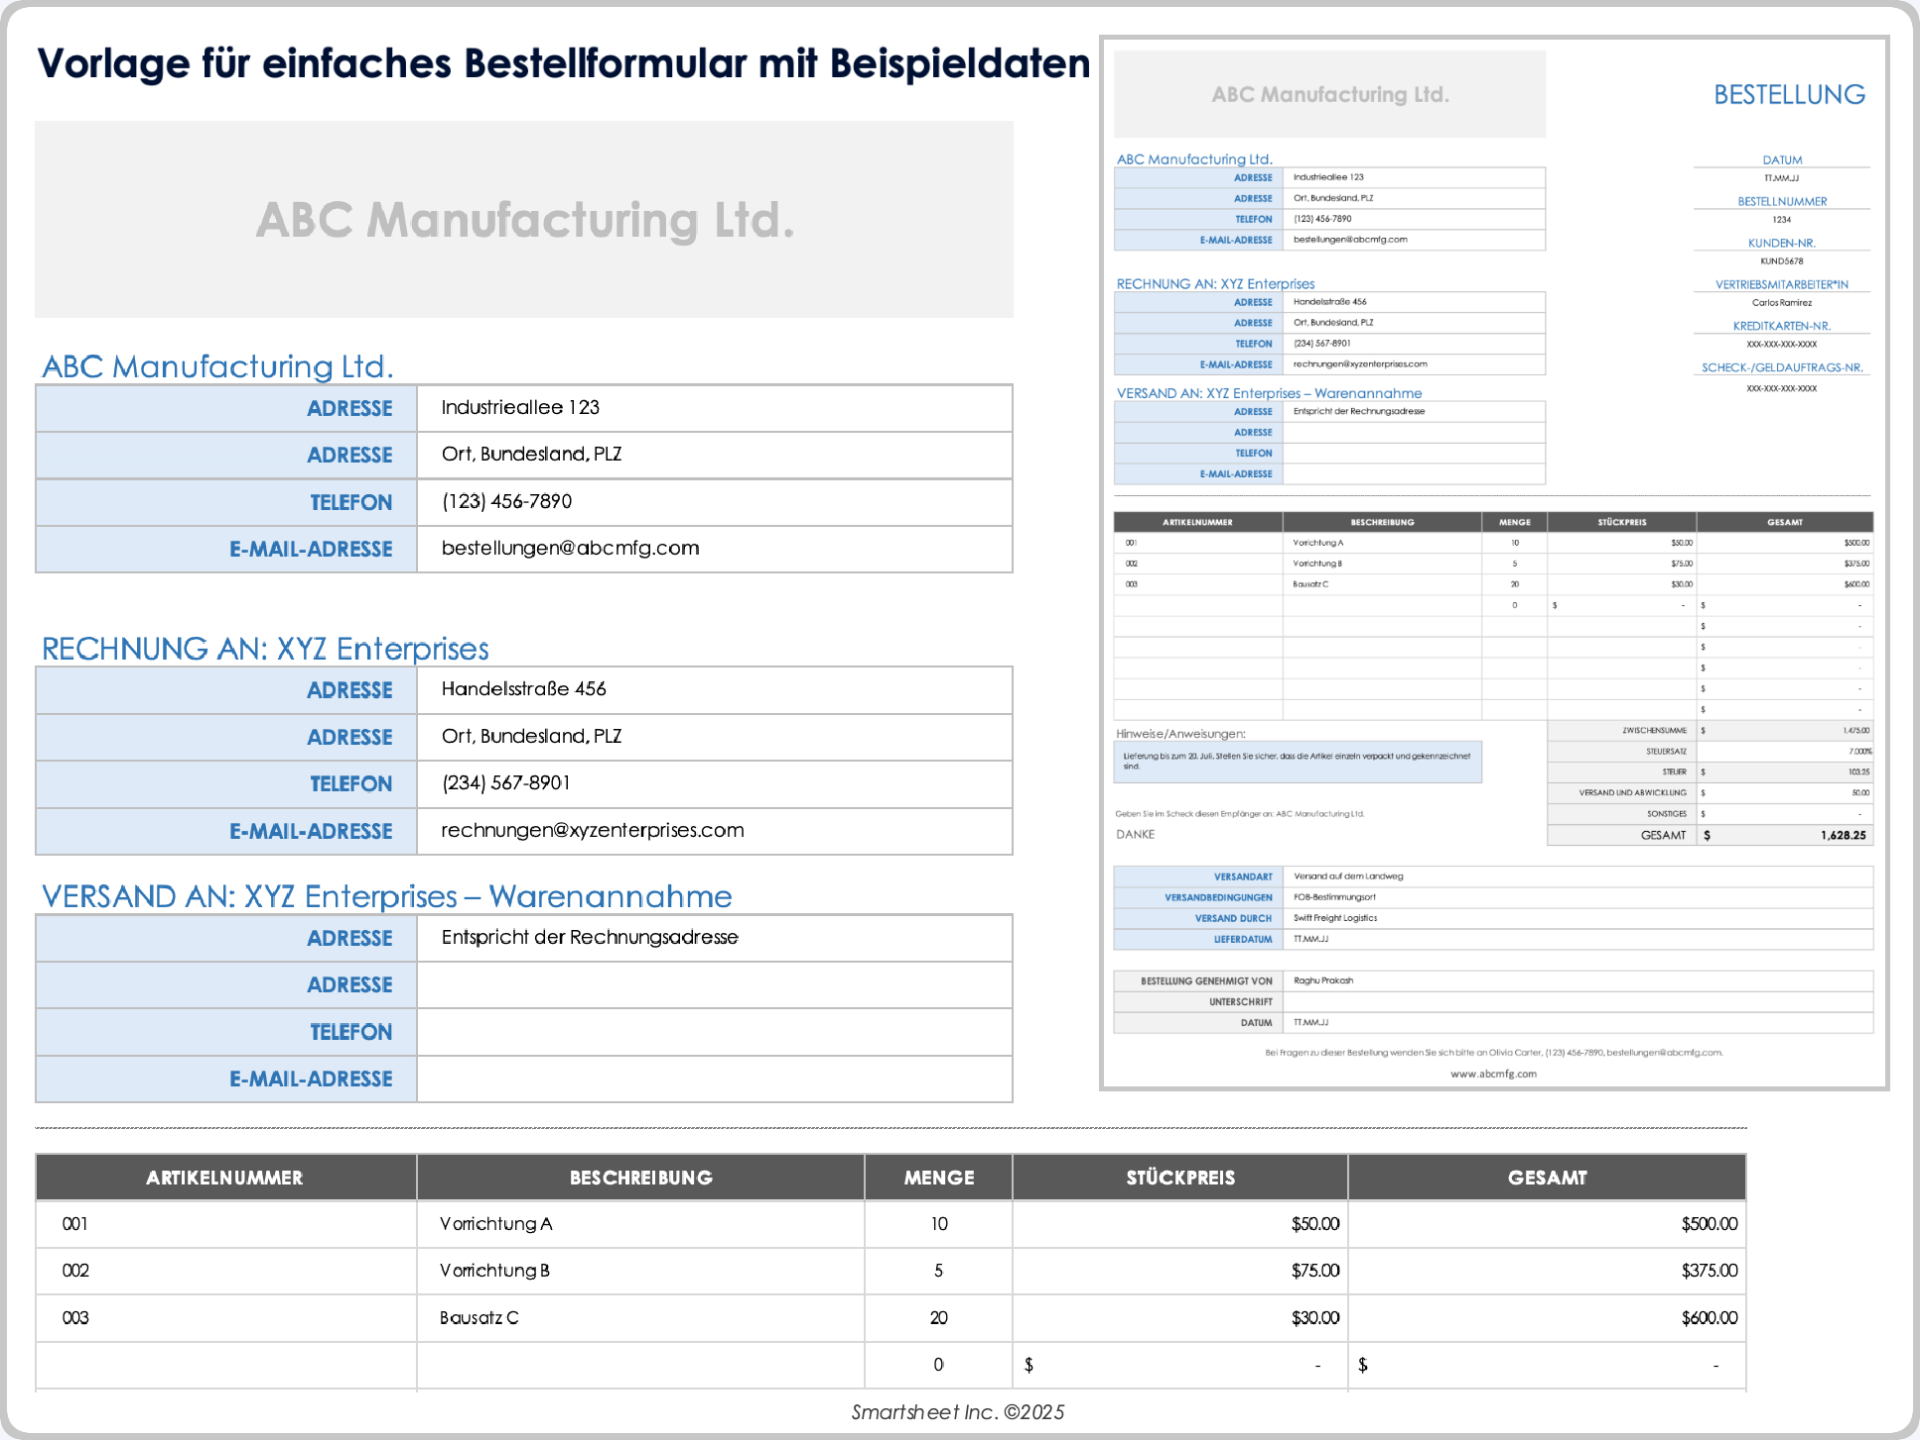Click the VERSANDART label in the preview
The height and width of the screenshot is (1440, 1920).
1243,877
